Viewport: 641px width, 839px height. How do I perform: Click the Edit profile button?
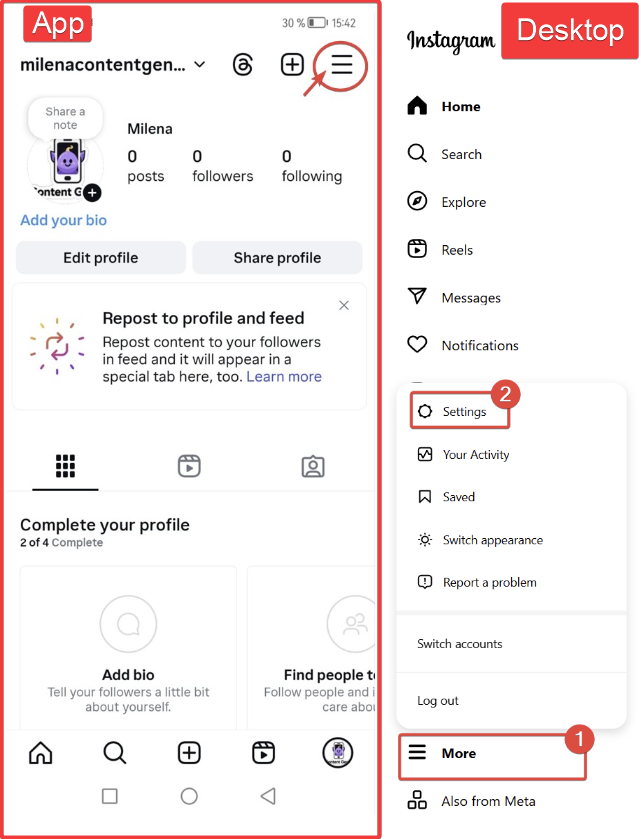(101, 257)
